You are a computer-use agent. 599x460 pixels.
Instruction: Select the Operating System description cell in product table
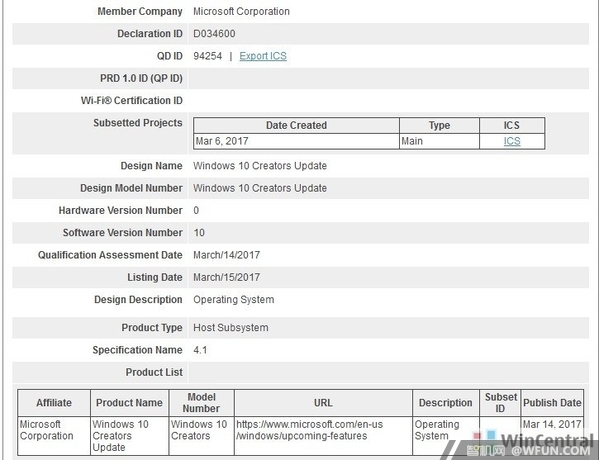pyautogui.click(x=445, y=436)
